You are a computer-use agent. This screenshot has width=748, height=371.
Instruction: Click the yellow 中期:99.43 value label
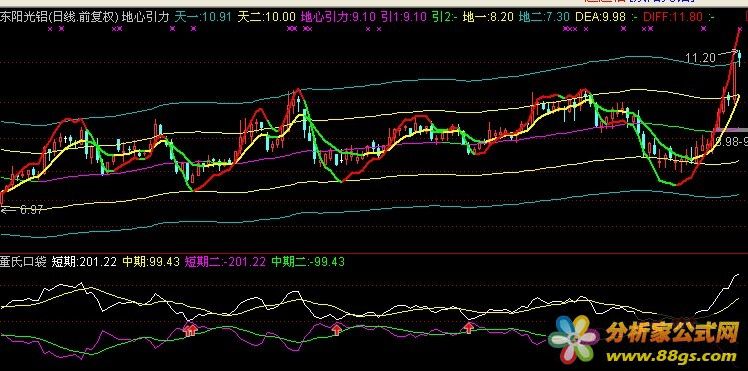(151, 262)
